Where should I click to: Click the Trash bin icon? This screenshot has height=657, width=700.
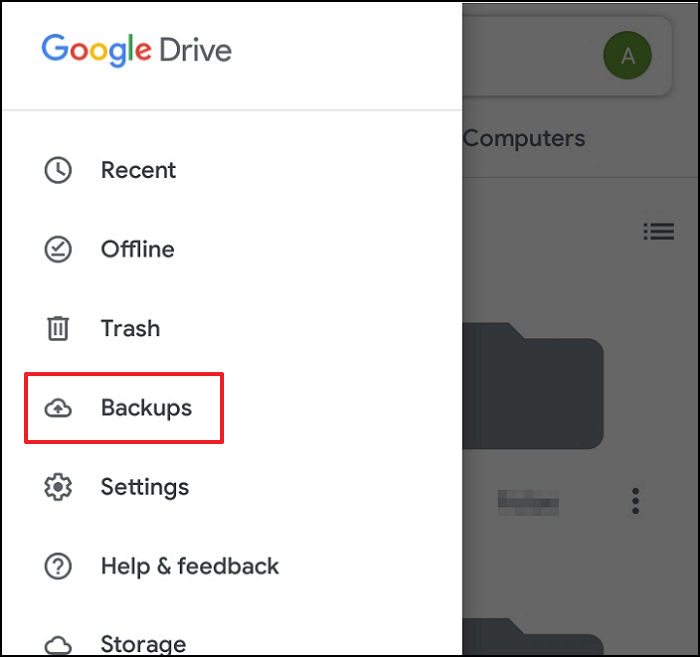(58, 328)
